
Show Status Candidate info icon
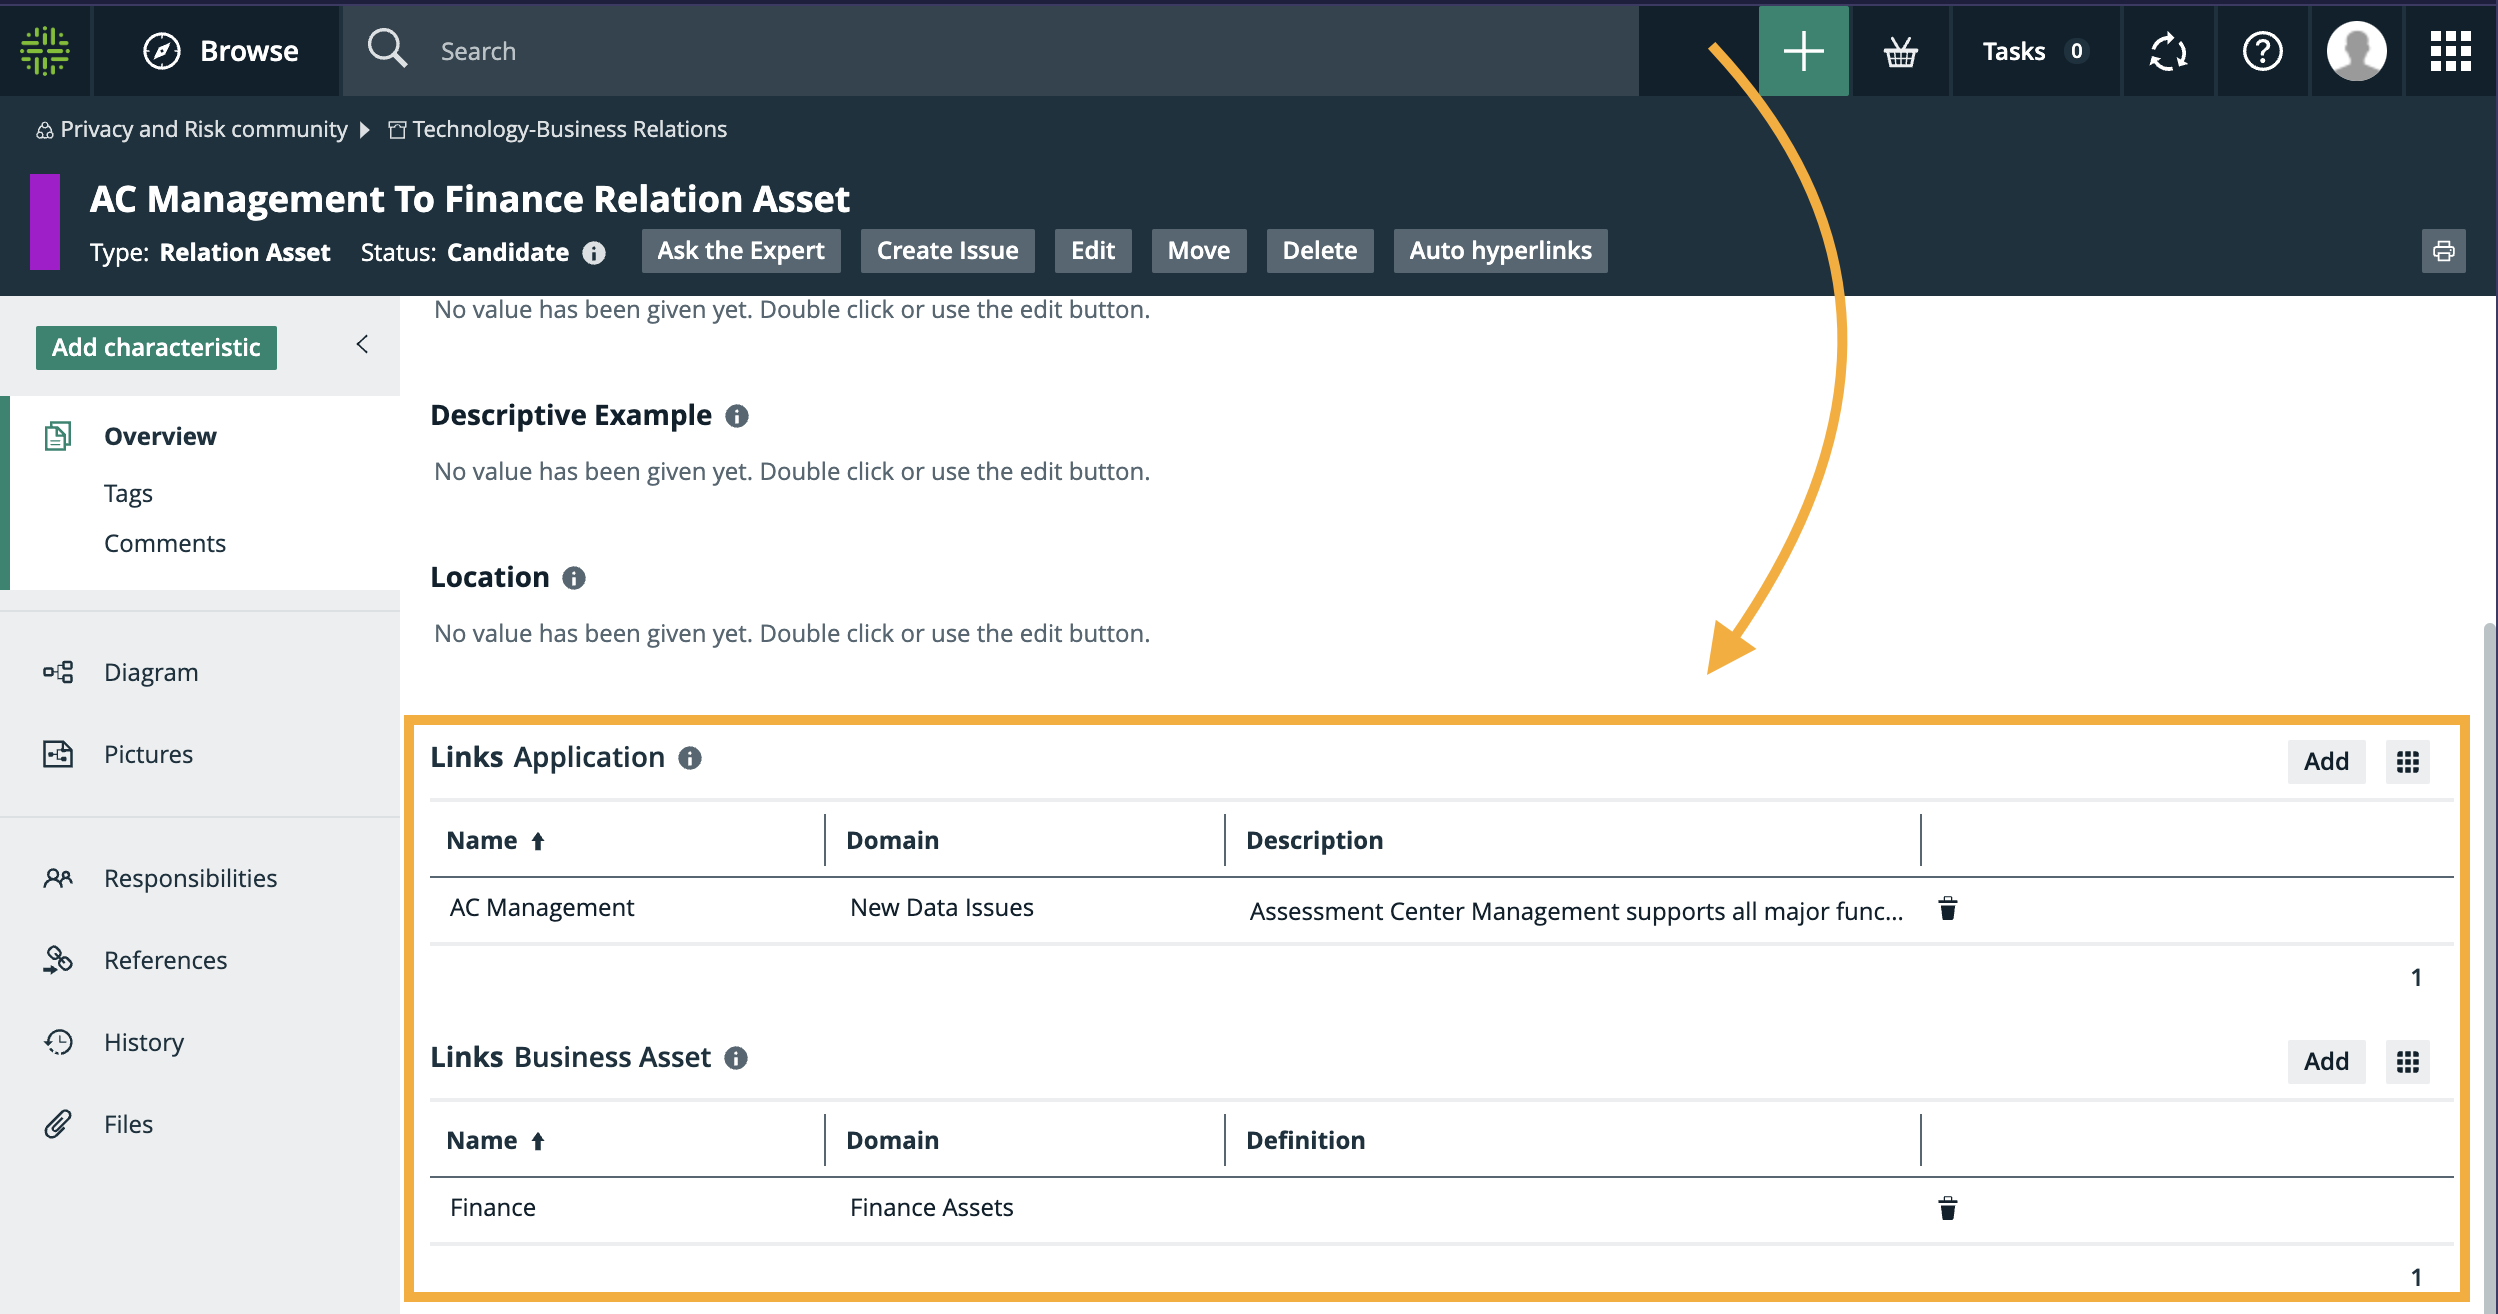[594, 252]
